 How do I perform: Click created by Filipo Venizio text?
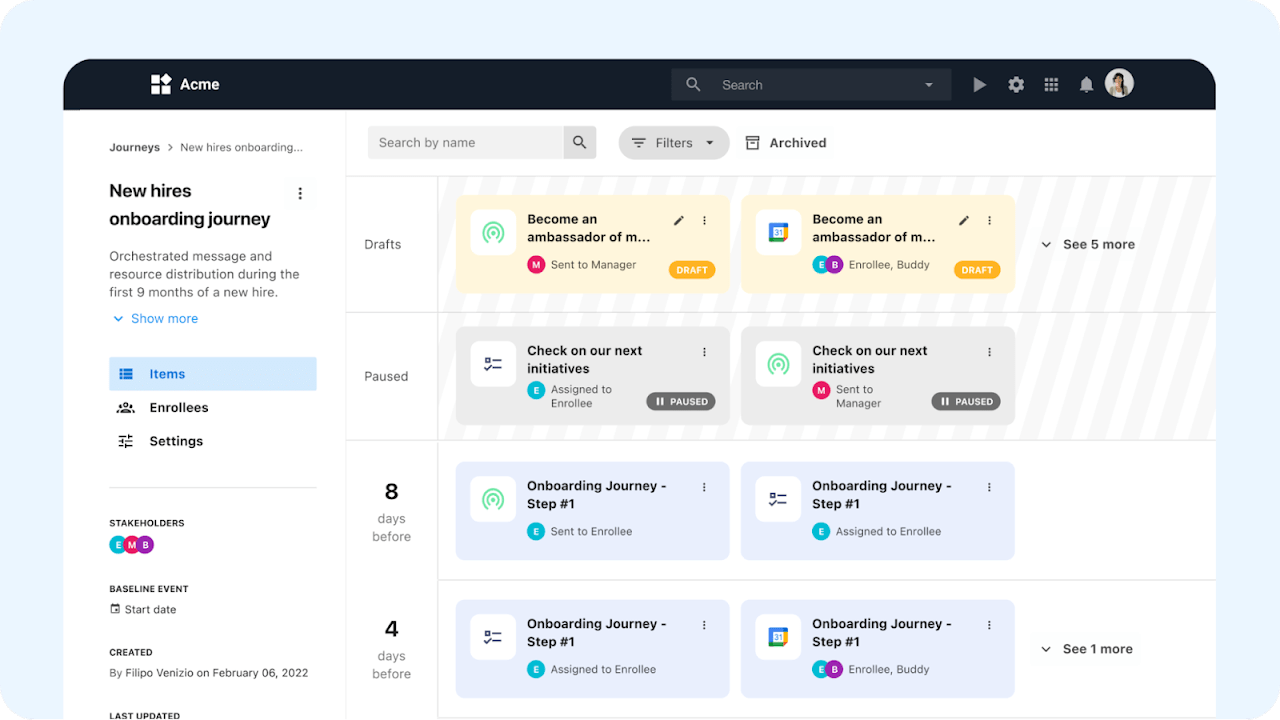pyautogui.click(x=209, y=673)
